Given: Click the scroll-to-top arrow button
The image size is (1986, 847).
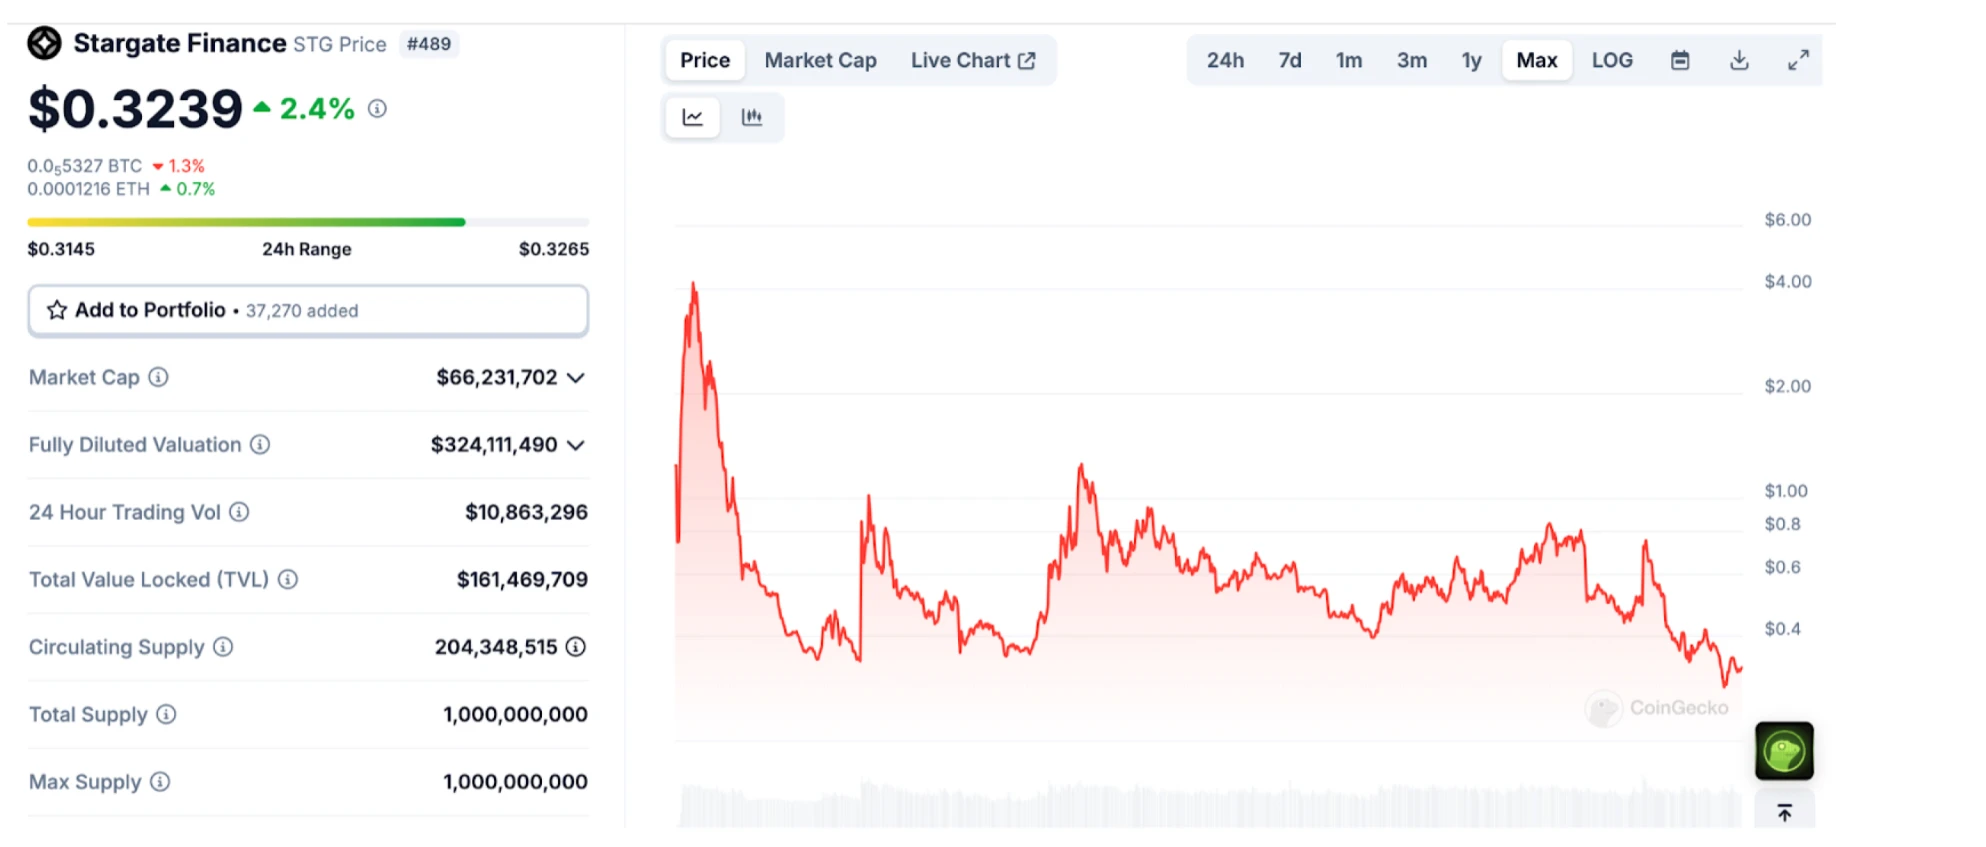Looking at the screenshot, I should coord(1784,813).
